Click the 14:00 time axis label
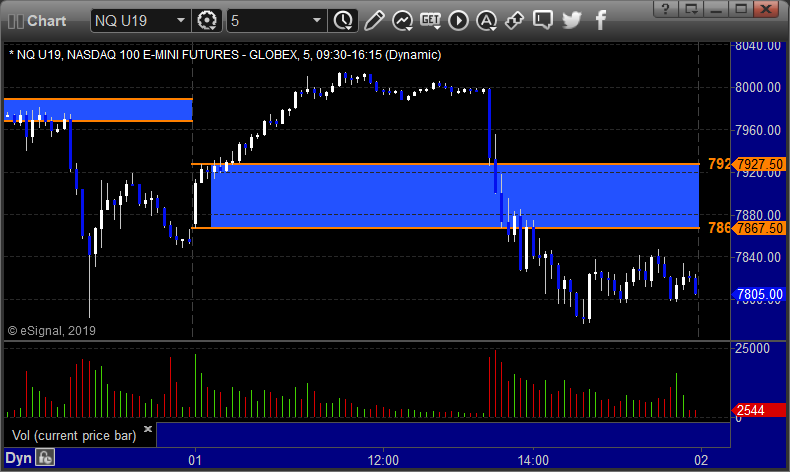 pyautogui.click(x=533, y=460)
